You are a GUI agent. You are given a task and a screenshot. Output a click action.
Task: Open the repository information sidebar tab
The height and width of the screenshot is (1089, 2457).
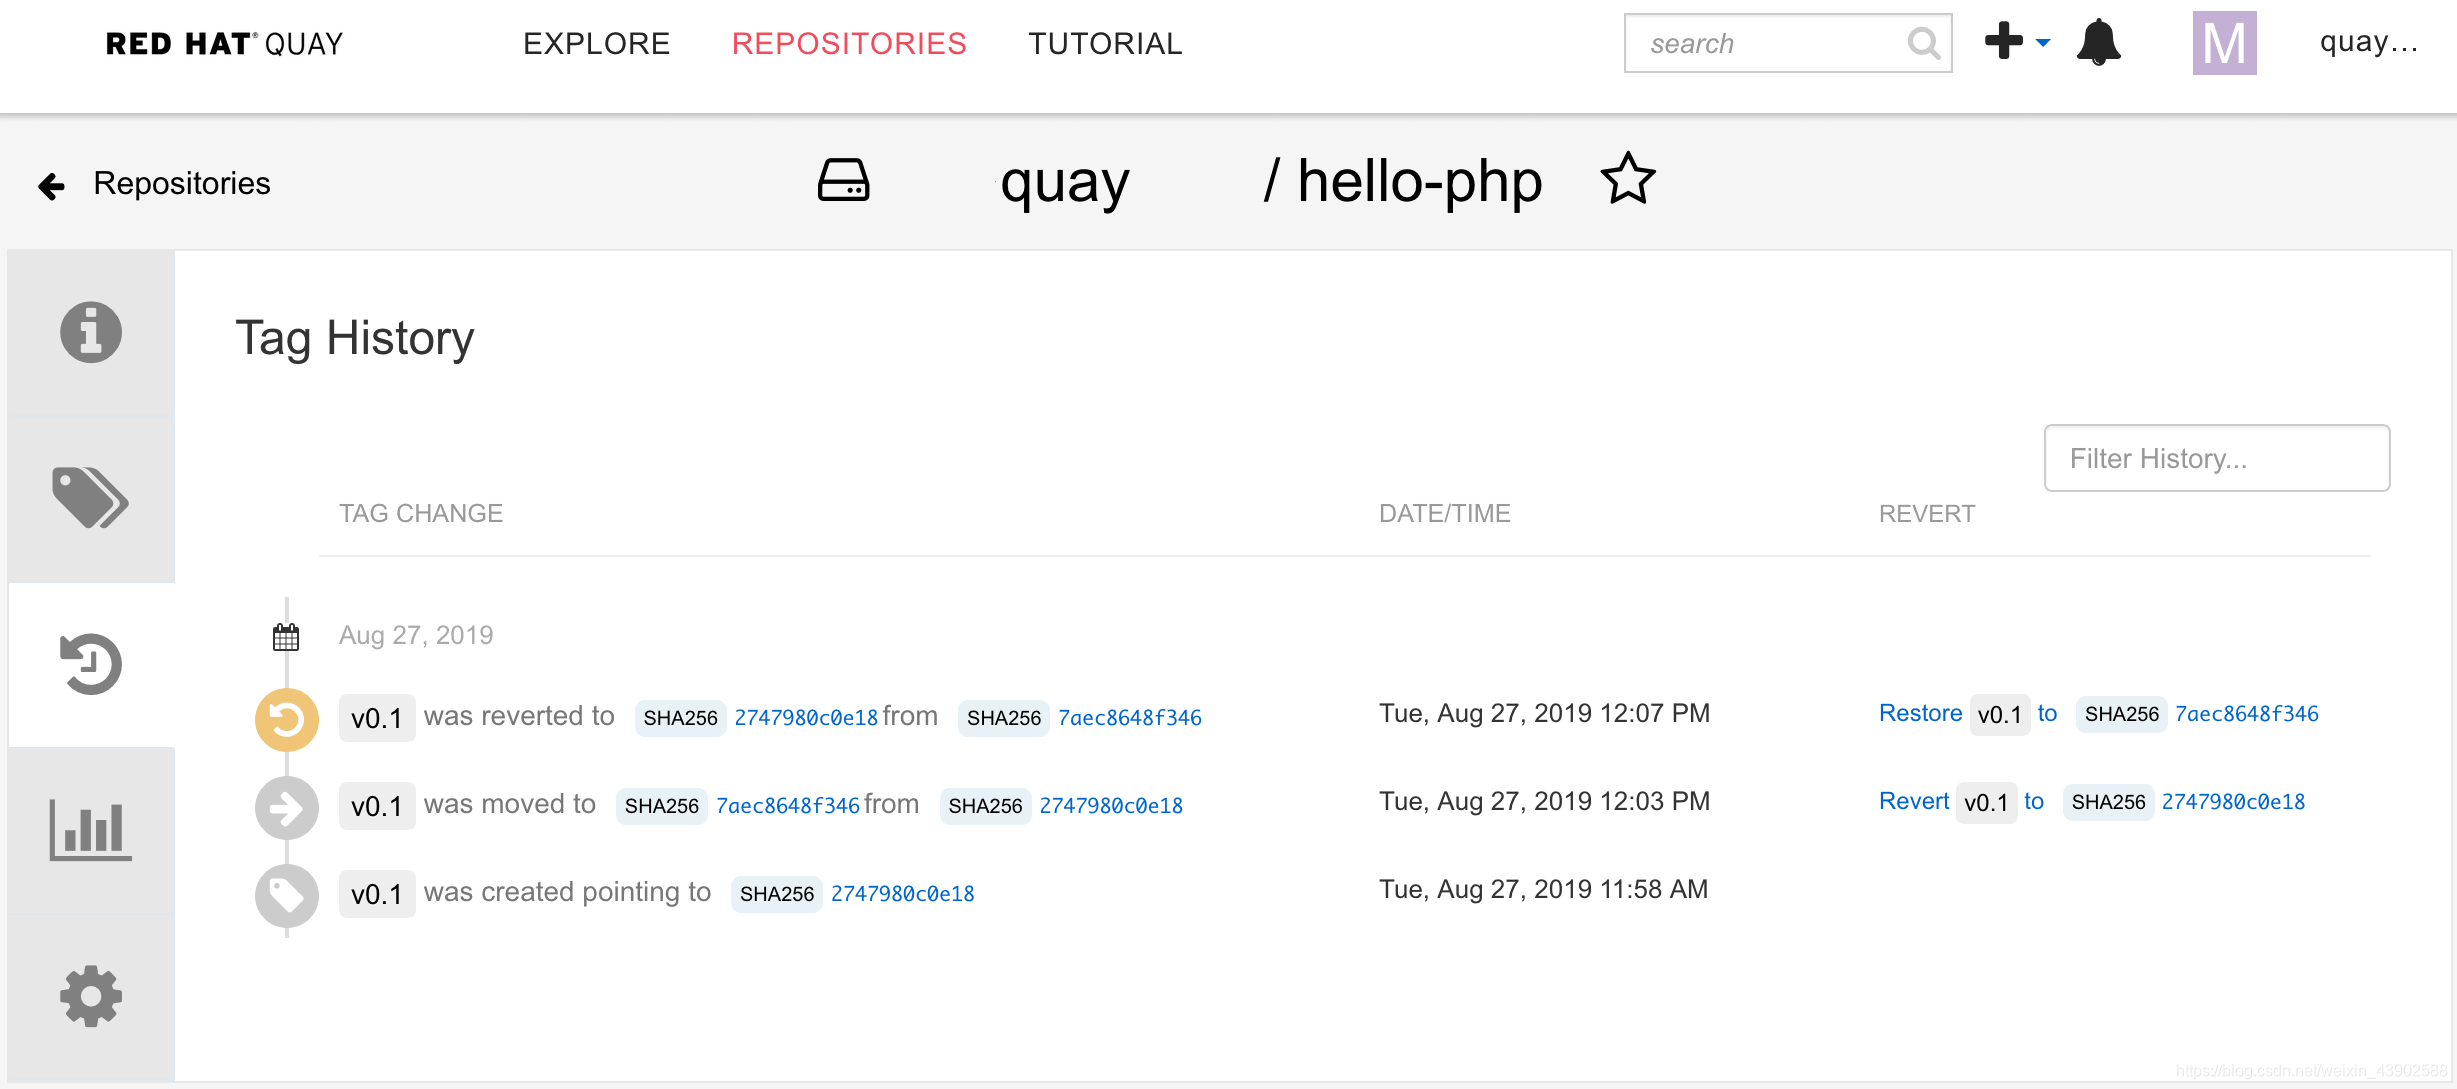(91, 332)
